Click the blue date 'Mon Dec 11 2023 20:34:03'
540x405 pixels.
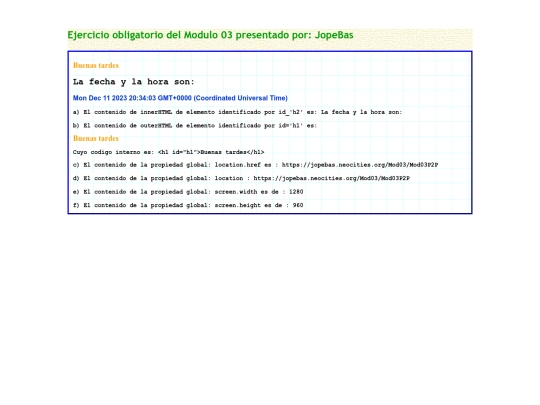tap(180, 98)
